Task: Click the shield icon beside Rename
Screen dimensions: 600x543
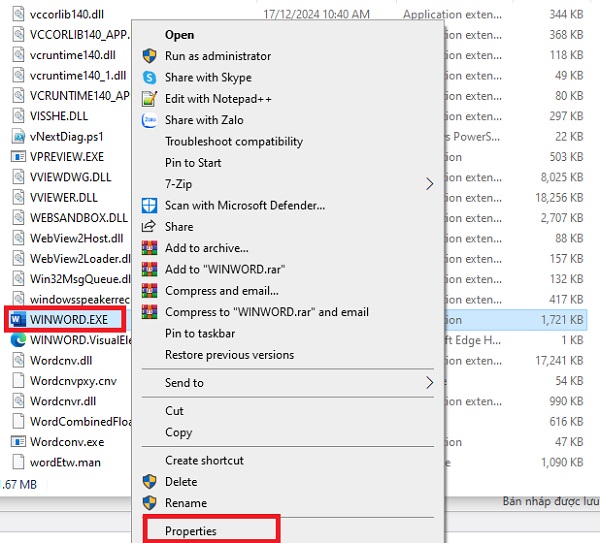Action: tap(149, 503)
